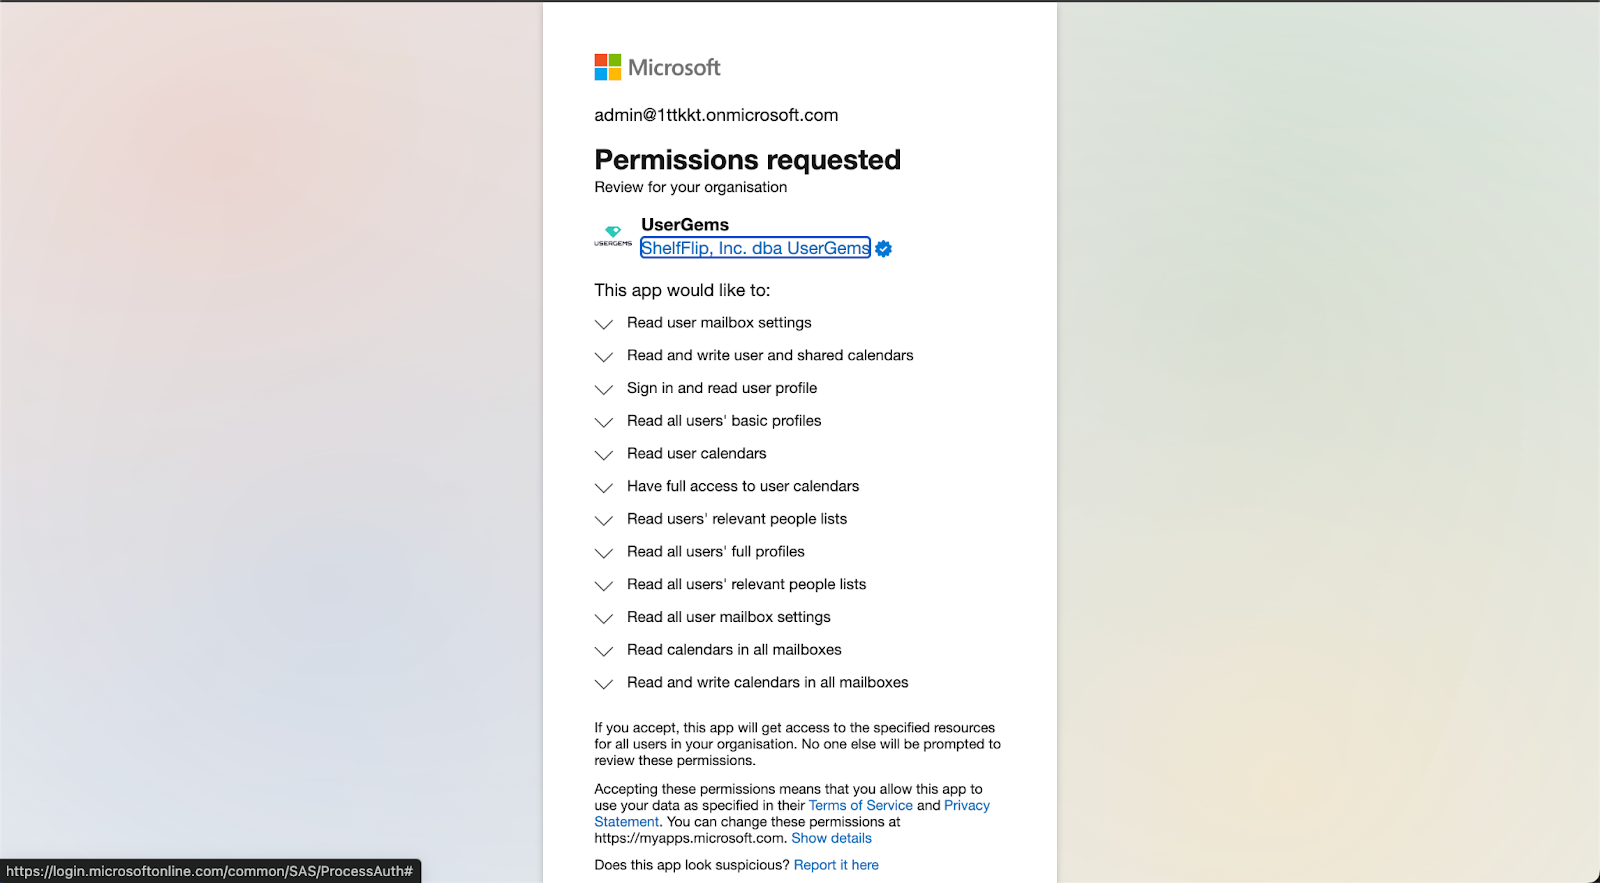This screenshot has width=1600, height=883.
Task: Click Report it here link
Action: 836,865
